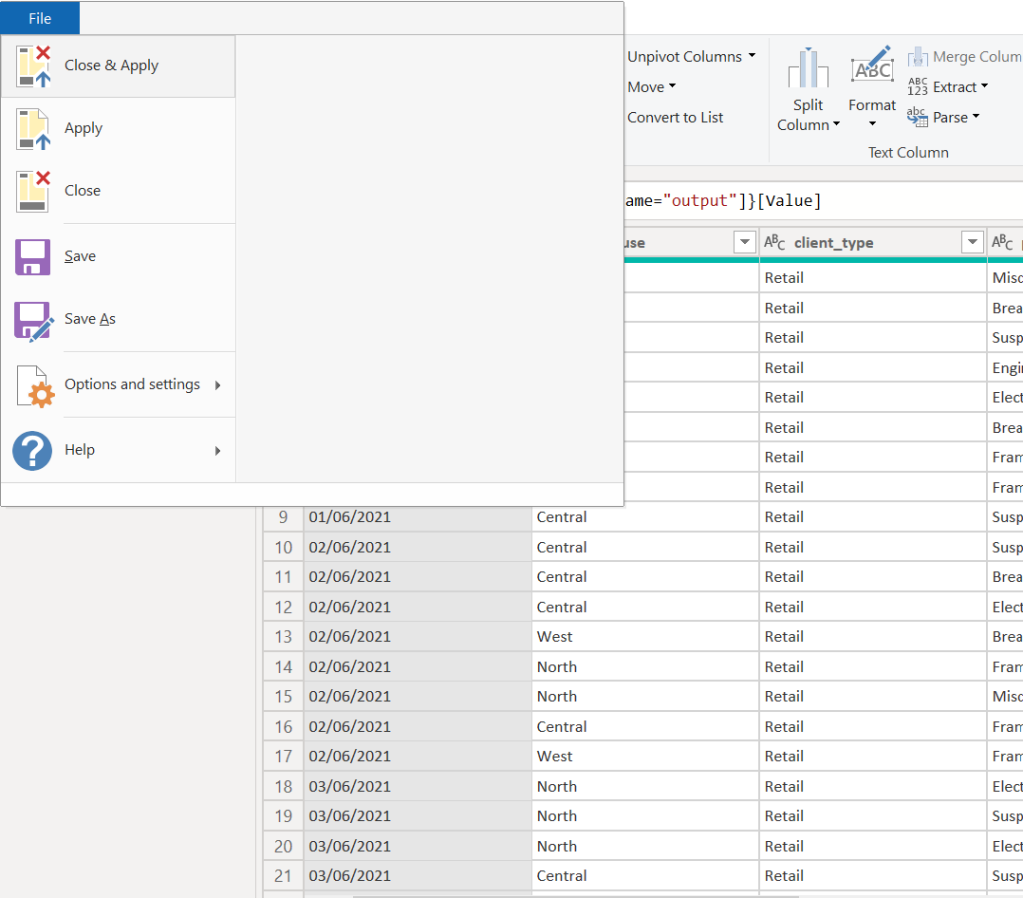The width and height of the screenshot is (1023, 898).
Task: Click the client_type column header
Action: 873,242
